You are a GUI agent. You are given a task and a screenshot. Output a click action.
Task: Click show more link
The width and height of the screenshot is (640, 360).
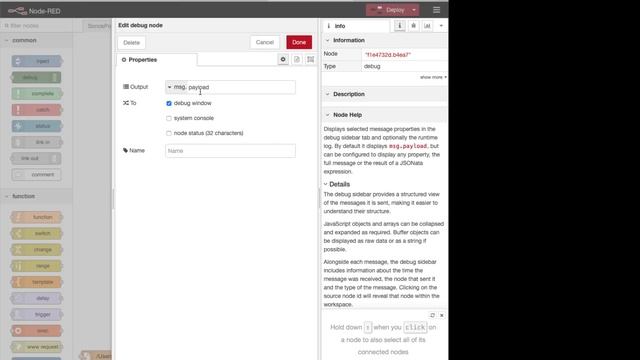433,77
